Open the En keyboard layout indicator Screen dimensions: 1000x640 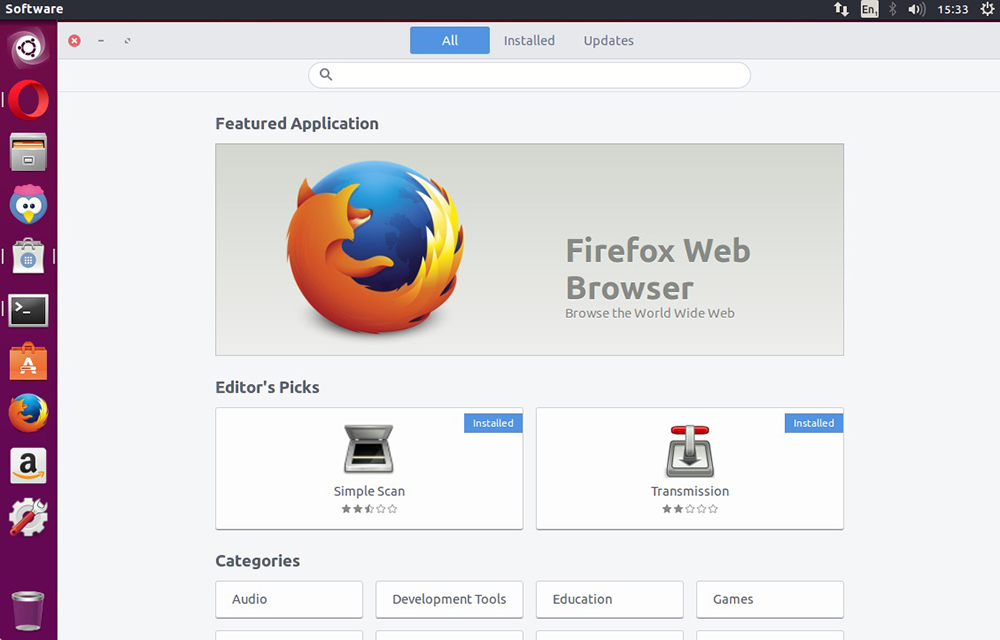pyautogui.click(x=869, y=9)
